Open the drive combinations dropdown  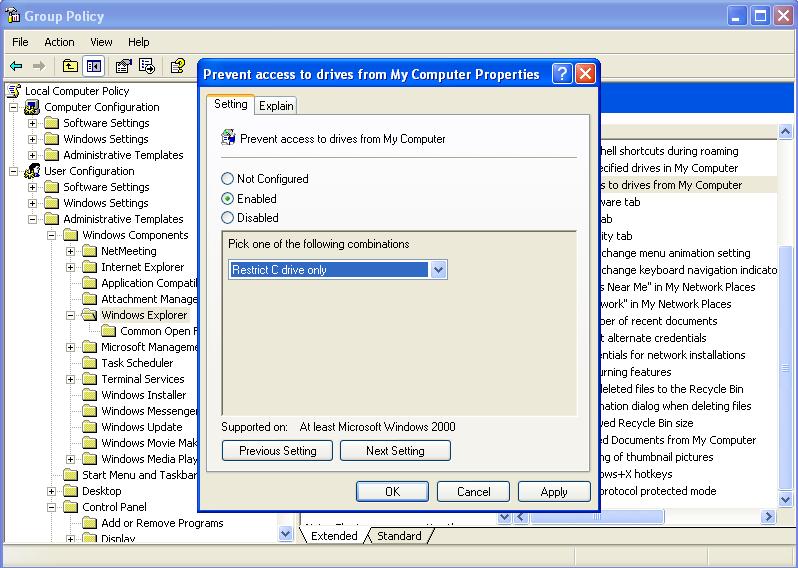point(438,270)
